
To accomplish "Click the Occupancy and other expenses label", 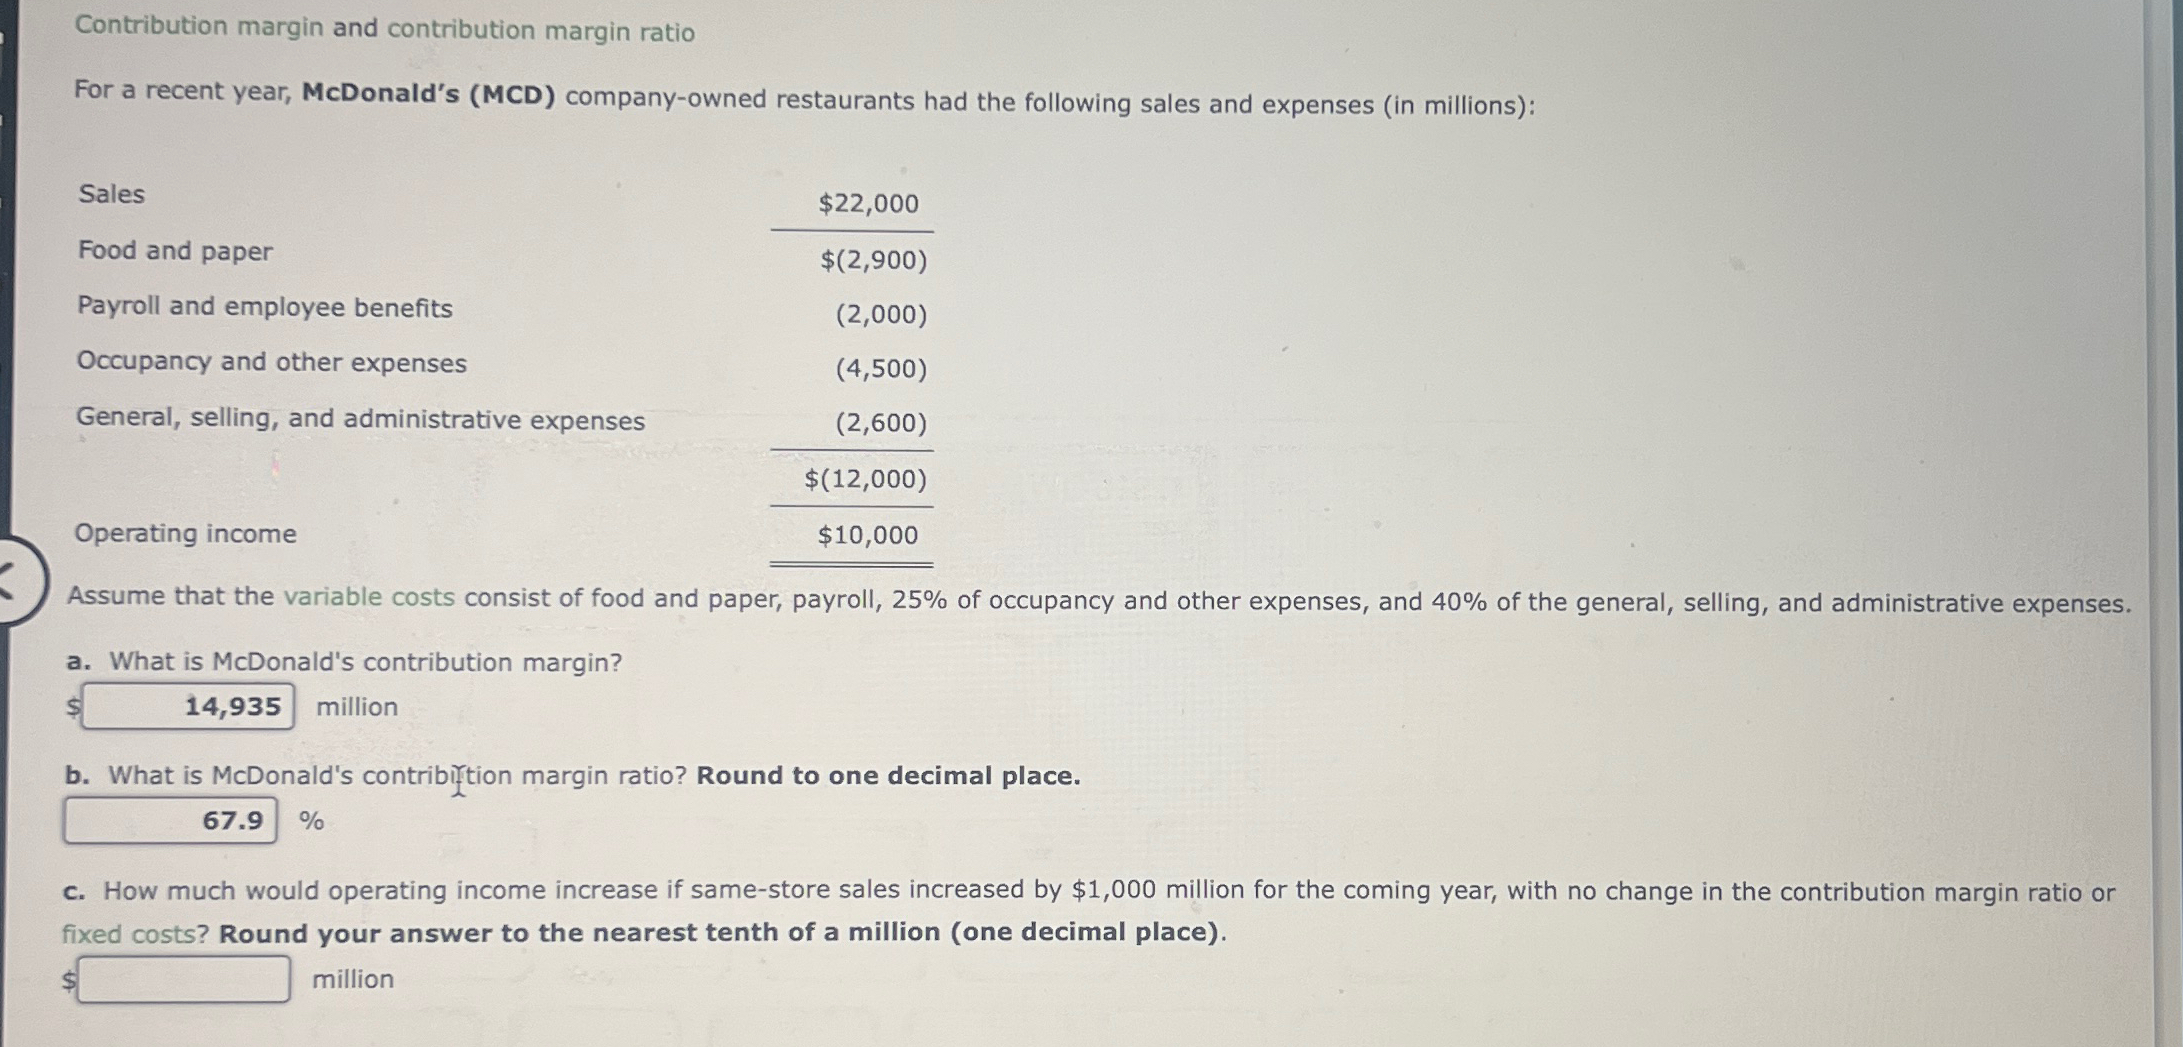I will [271, 362].
